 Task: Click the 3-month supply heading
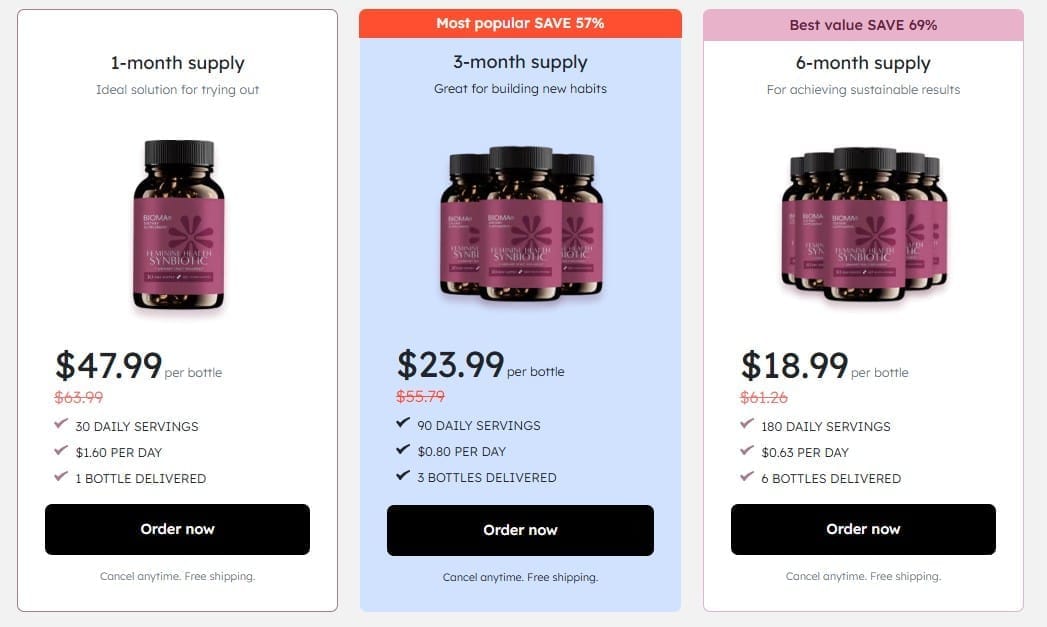tap(520, 62)
